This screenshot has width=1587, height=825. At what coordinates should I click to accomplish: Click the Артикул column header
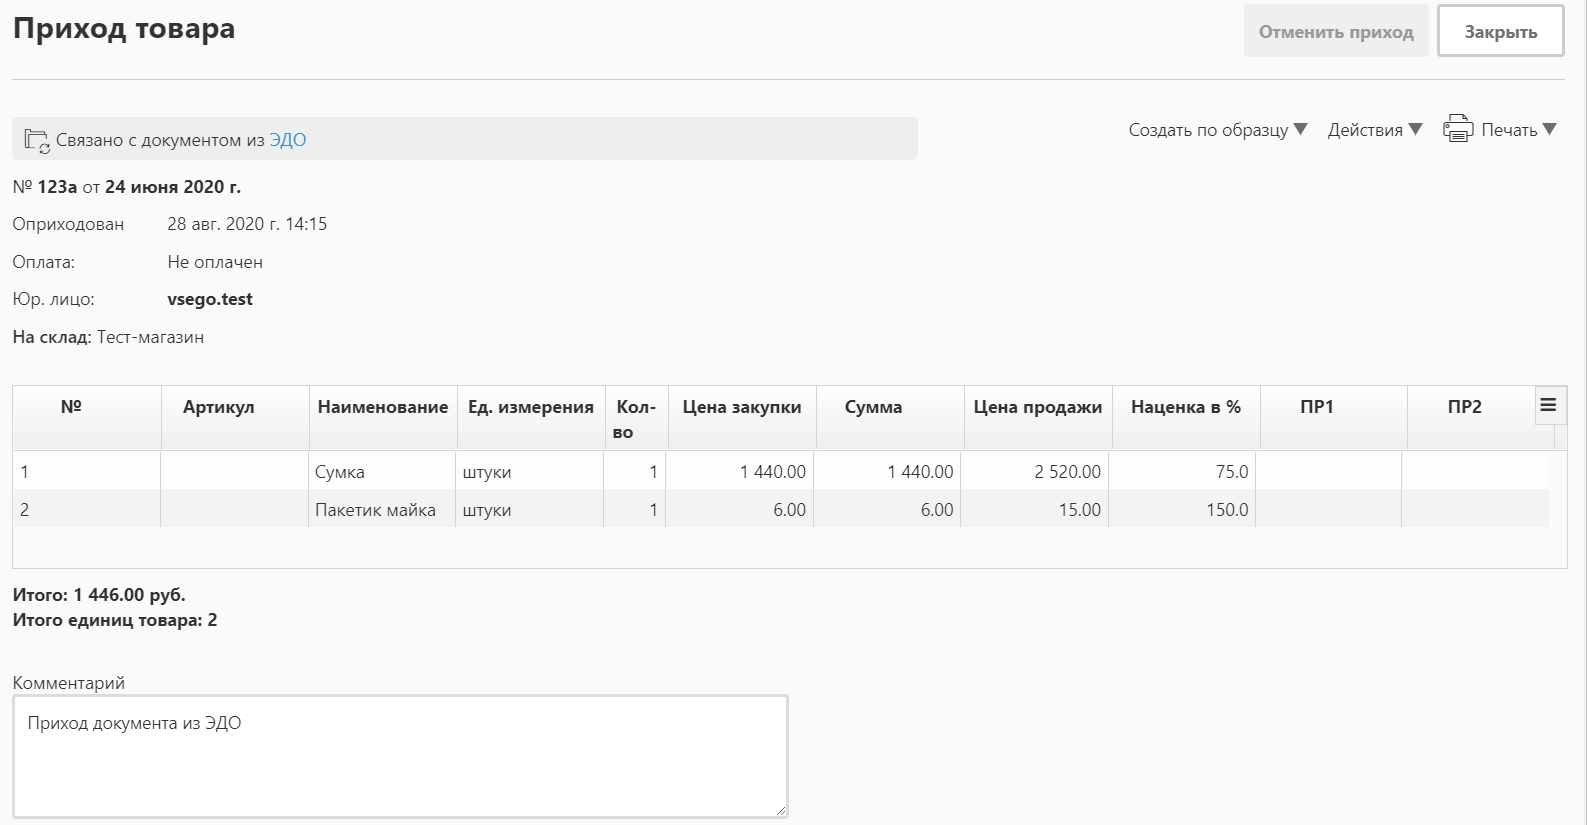point(235,418)
